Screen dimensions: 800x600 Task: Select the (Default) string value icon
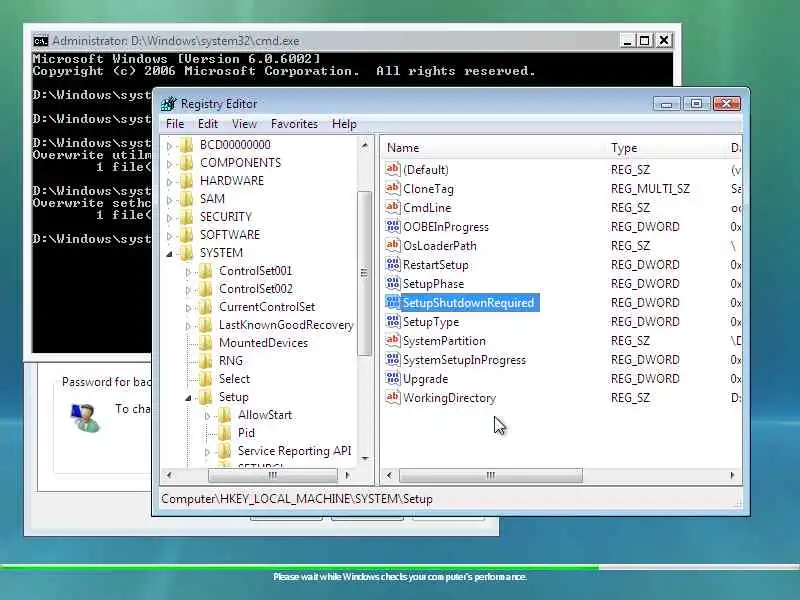[392, 169]
